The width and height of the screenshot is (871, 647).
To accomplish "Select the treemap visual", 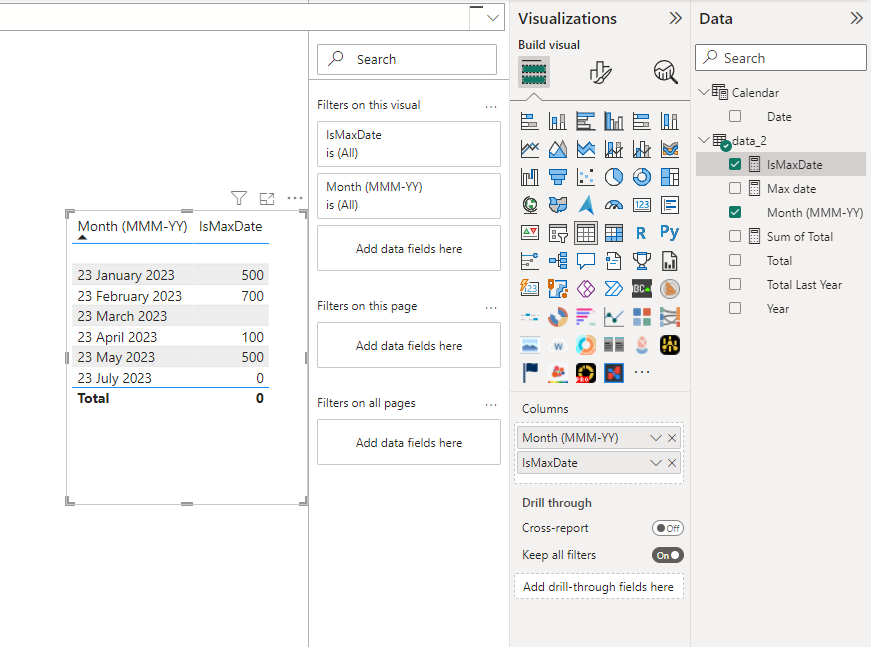I will point(670,177).
